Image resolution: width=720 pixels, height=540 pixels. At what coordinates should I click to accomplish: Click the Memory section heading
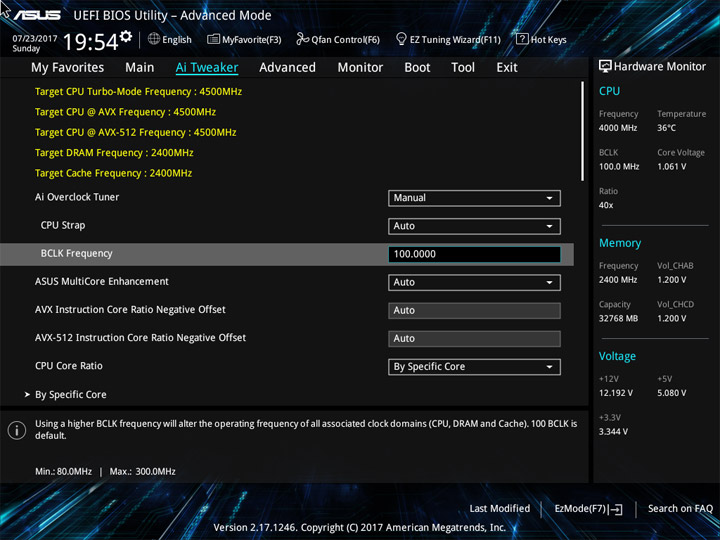(620, 243)
